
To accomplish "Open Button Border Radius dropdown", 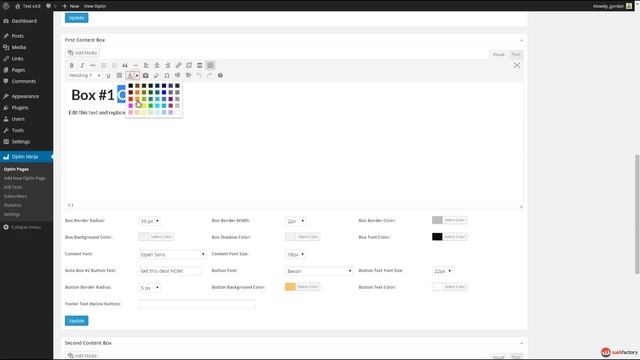I will (149, 288).
